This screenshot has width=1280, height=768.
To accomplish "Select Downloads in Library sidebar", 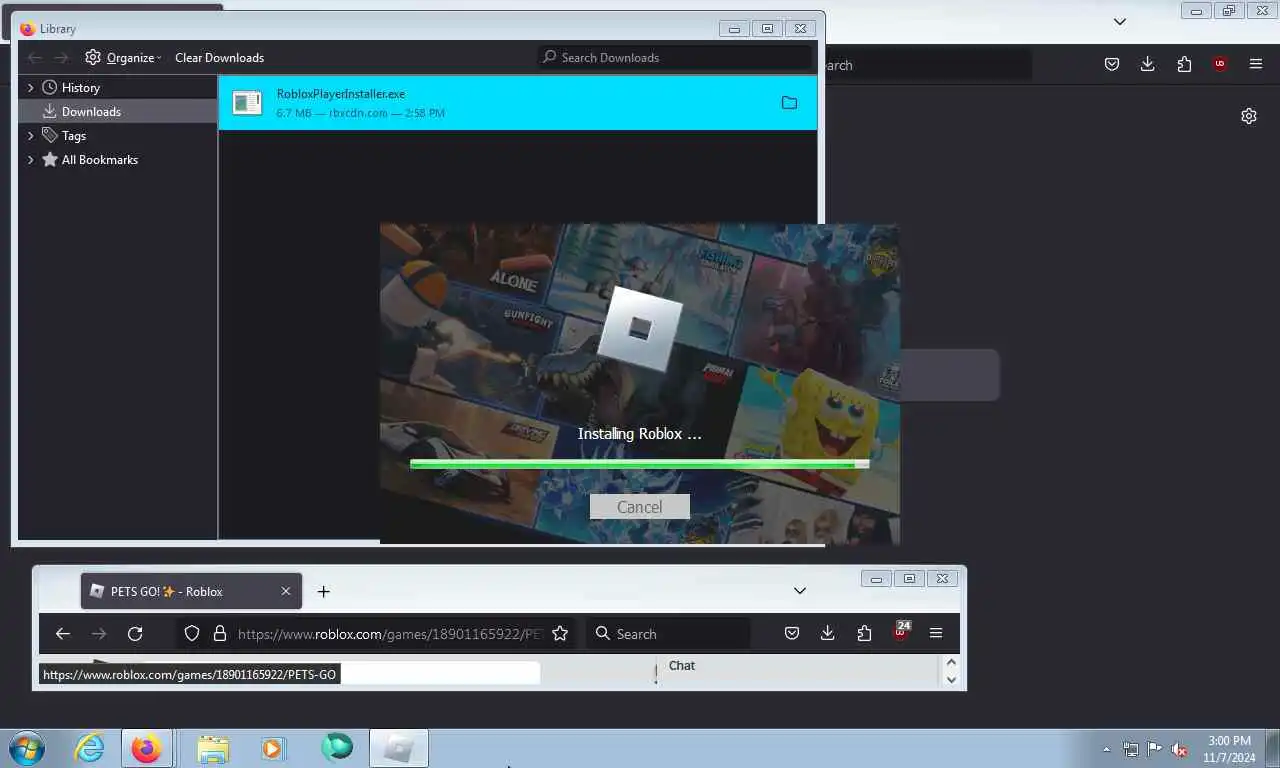I will click(x=91, y=111).
